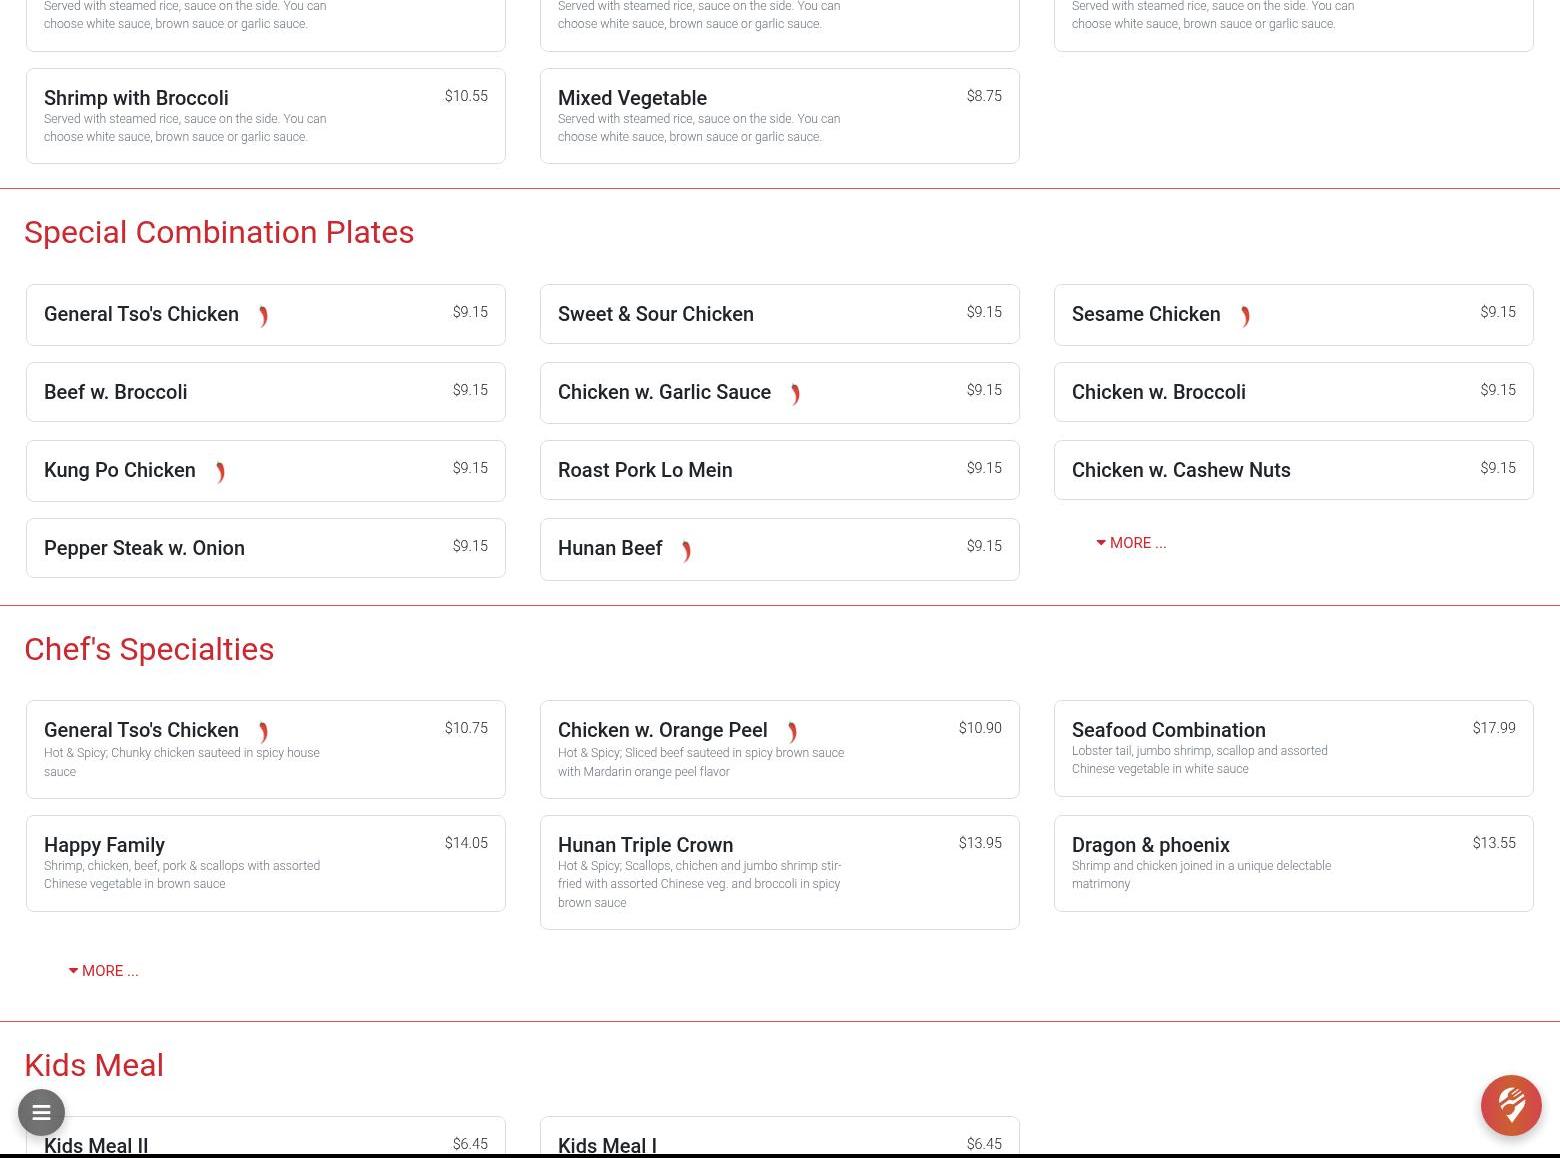Select Mixed Vegetable menu item
The height and width of the screenshot is (1158, 1560).
780,116
